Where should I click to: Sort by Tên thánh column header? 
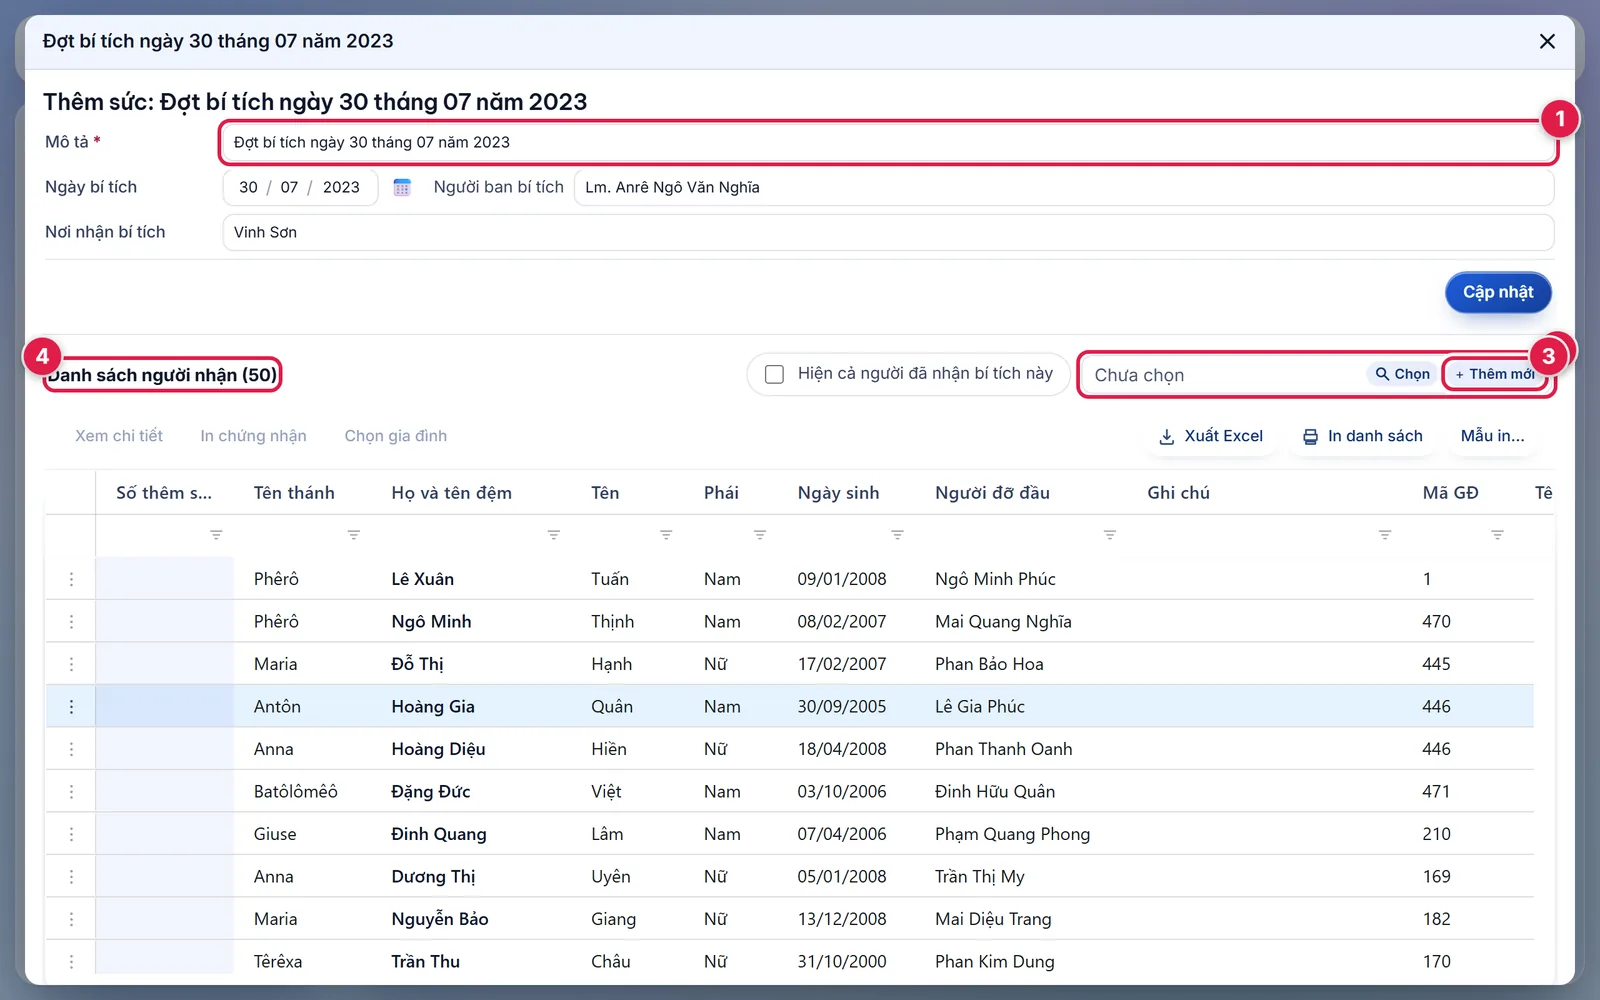click(x=294, y=493)
